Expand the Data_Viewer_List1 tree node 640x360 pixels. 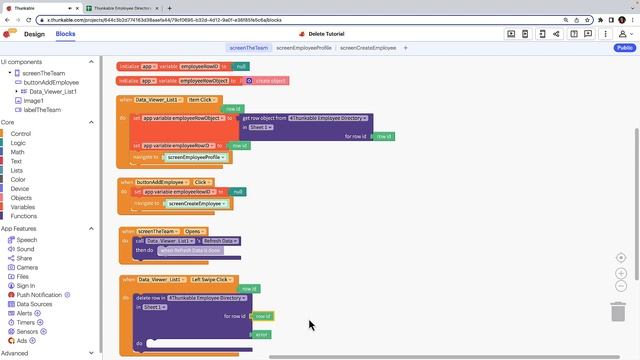pyautogui.click(x=16, y=91)
